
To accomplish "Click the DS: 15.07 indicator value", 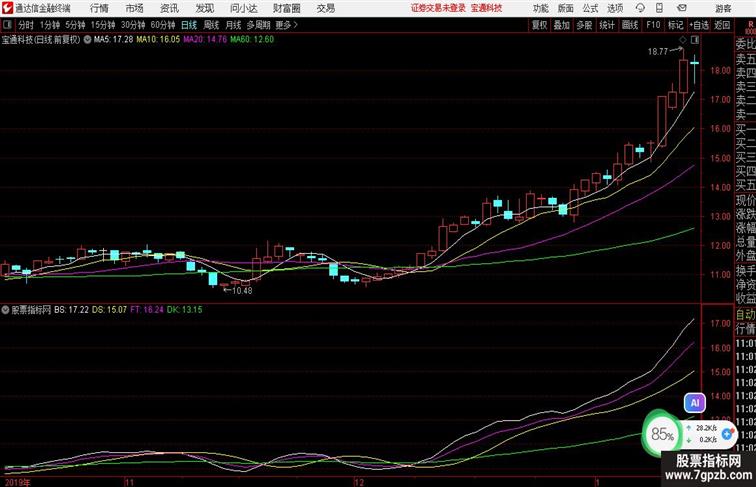I will (109, 310).
